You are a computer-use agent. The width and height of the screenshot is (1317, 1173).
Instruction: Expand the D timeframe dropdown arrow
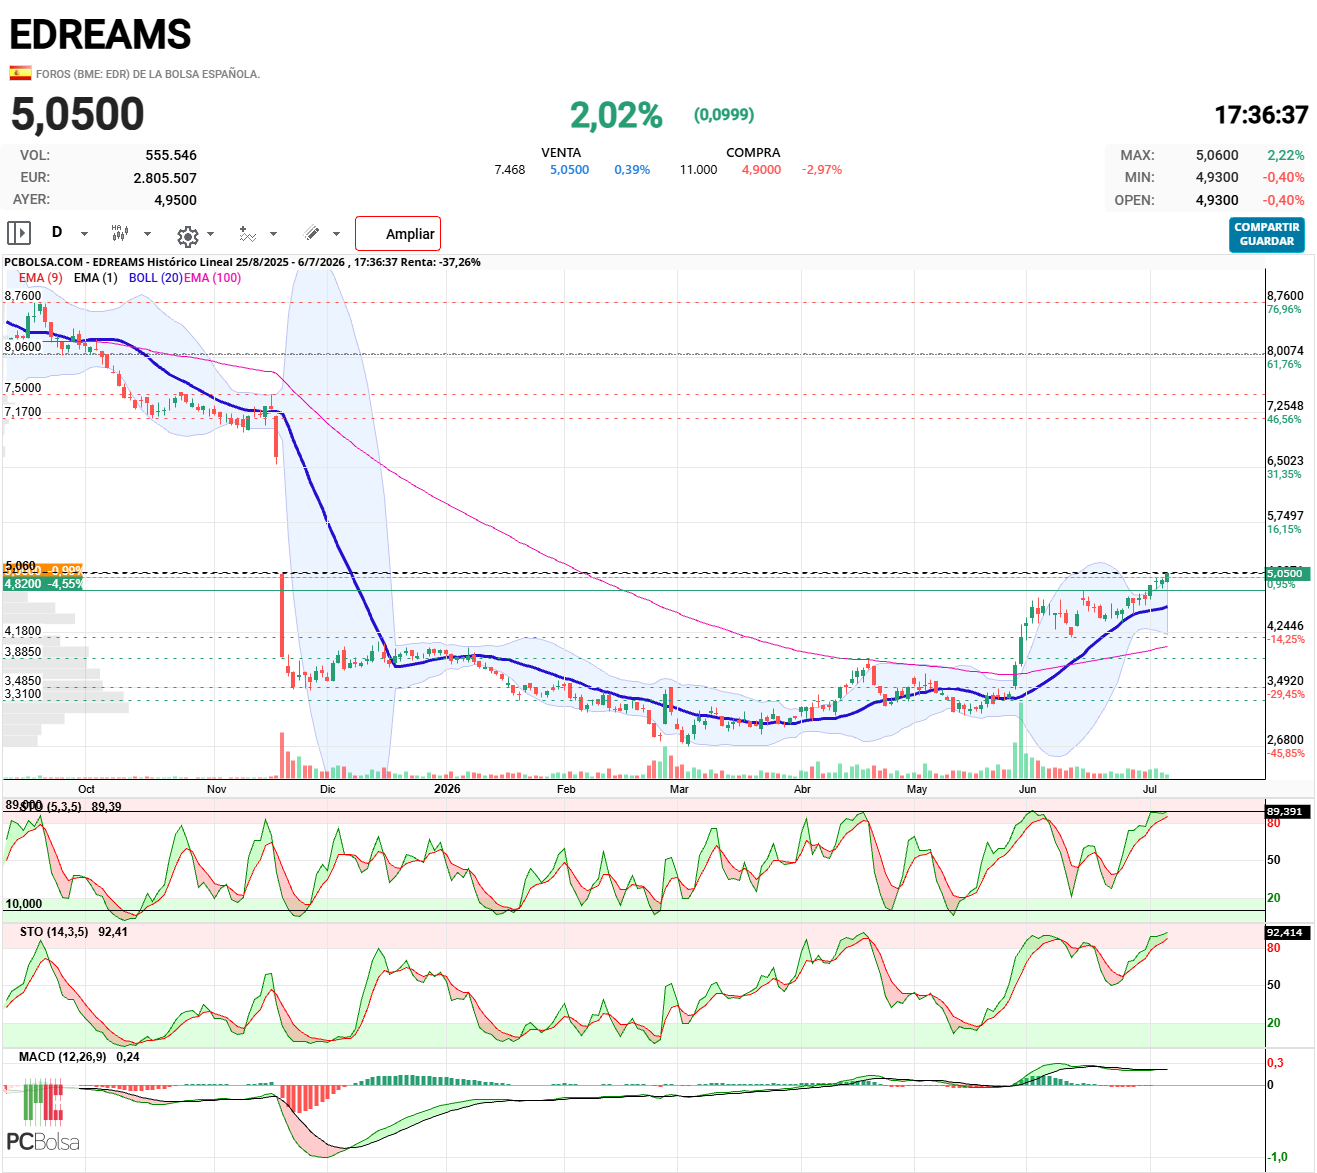point(84,234)
